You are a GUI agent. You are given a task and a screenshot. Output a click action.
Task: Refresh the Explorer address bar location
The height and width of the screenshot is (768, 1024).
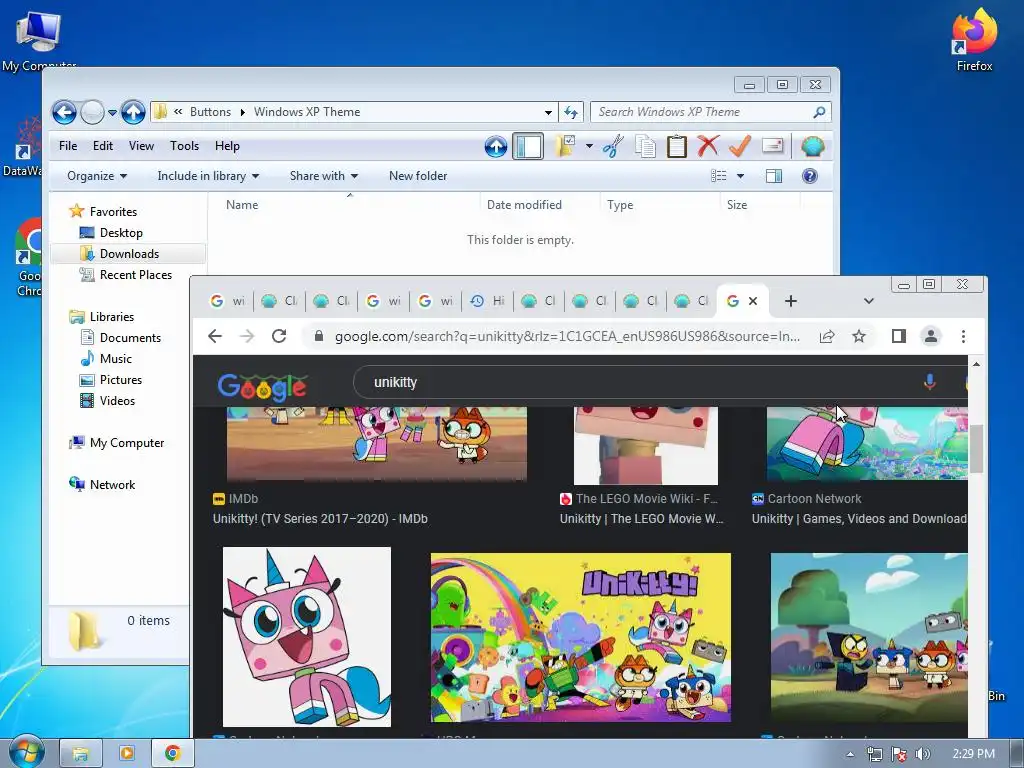tap(571, 112)
